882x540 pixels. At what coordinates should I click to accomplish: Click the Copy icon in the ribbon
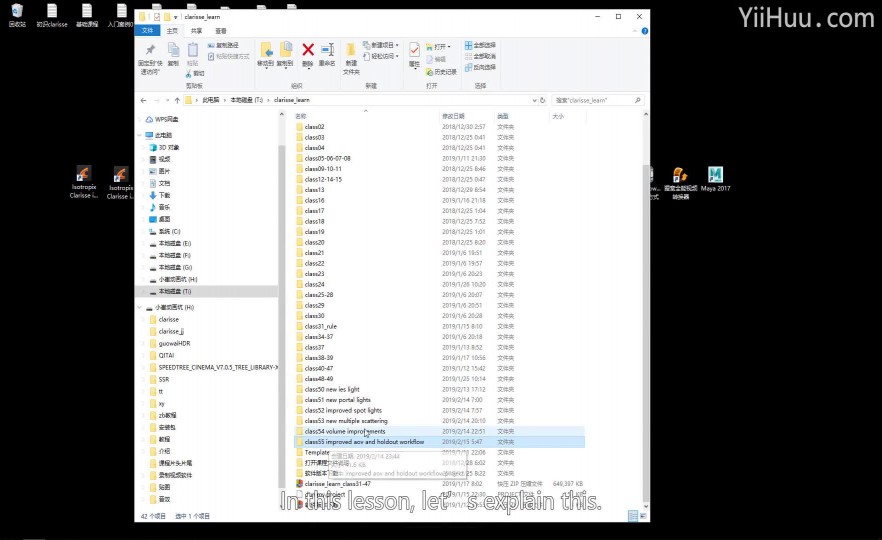[x=173, y=50]
